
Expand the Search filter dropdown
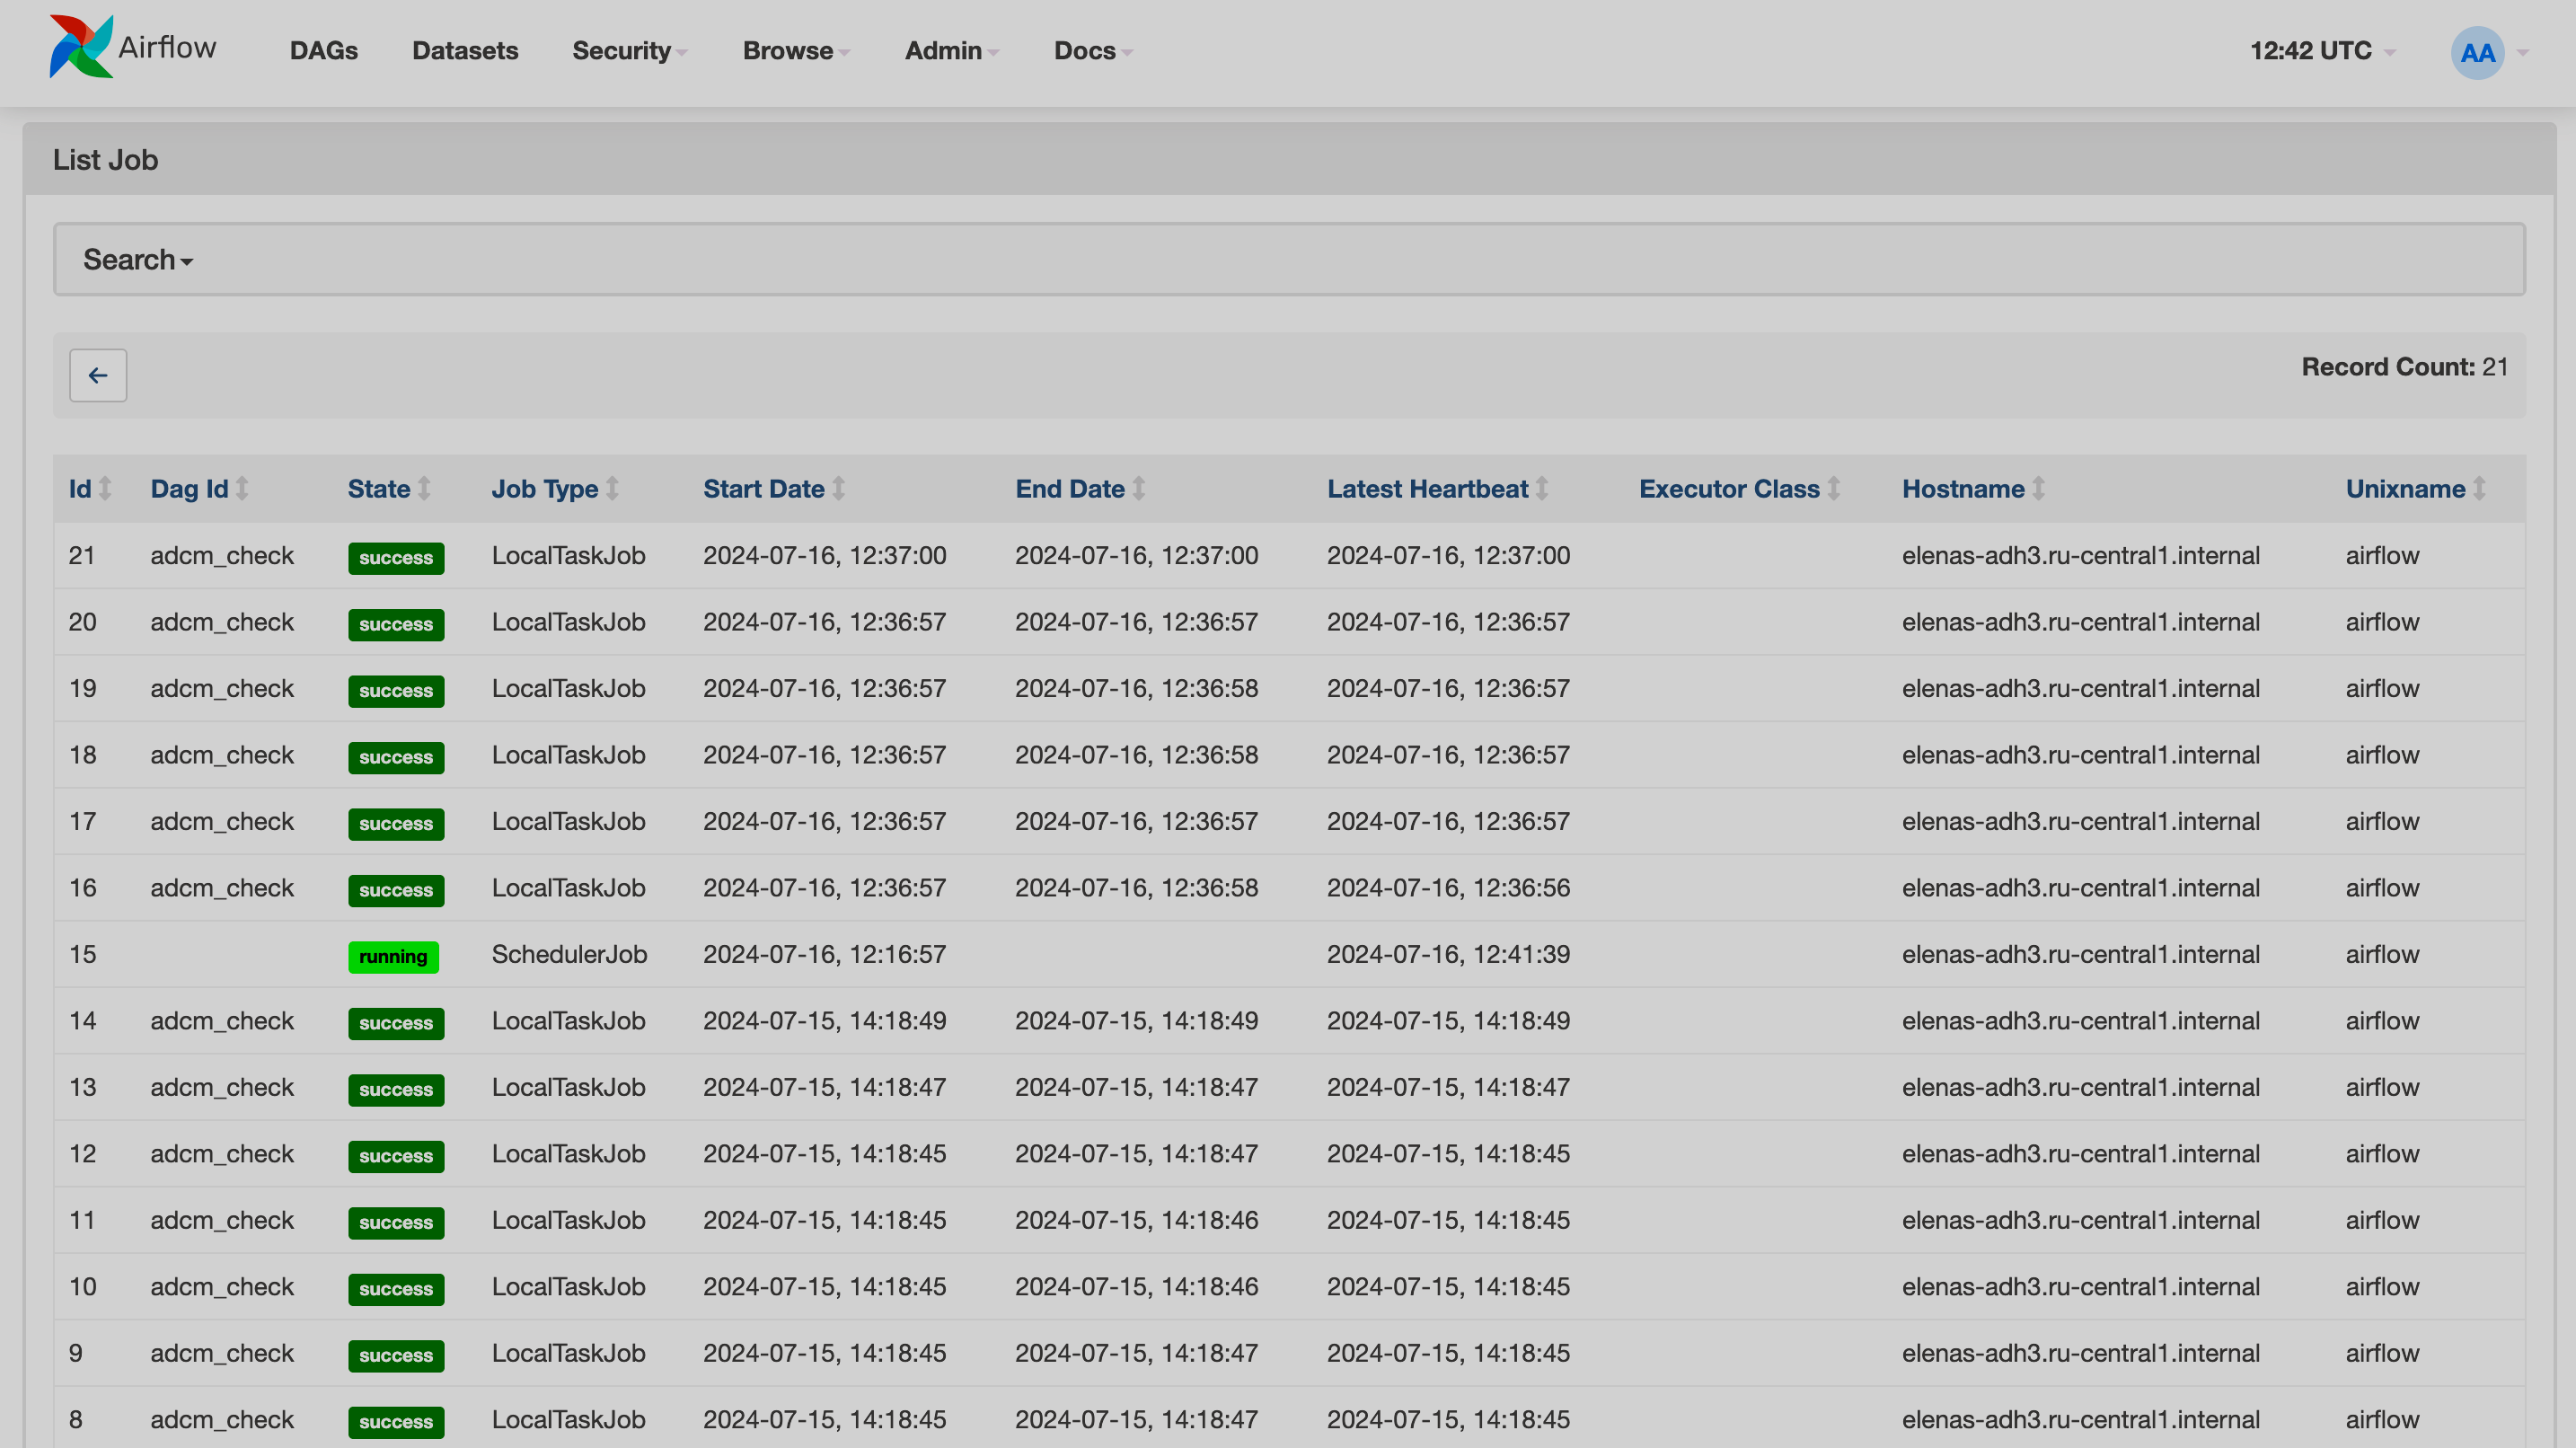click(138, 260)
